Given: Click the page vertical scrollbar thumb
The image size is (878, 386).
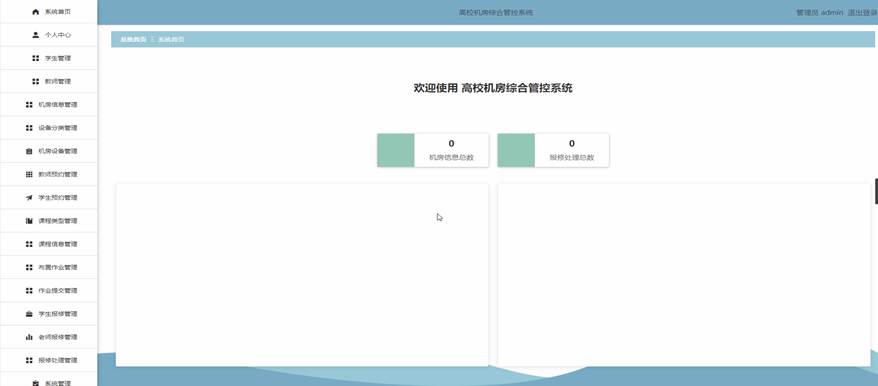Looking at the screenshot, I should [x=876, y=191].
